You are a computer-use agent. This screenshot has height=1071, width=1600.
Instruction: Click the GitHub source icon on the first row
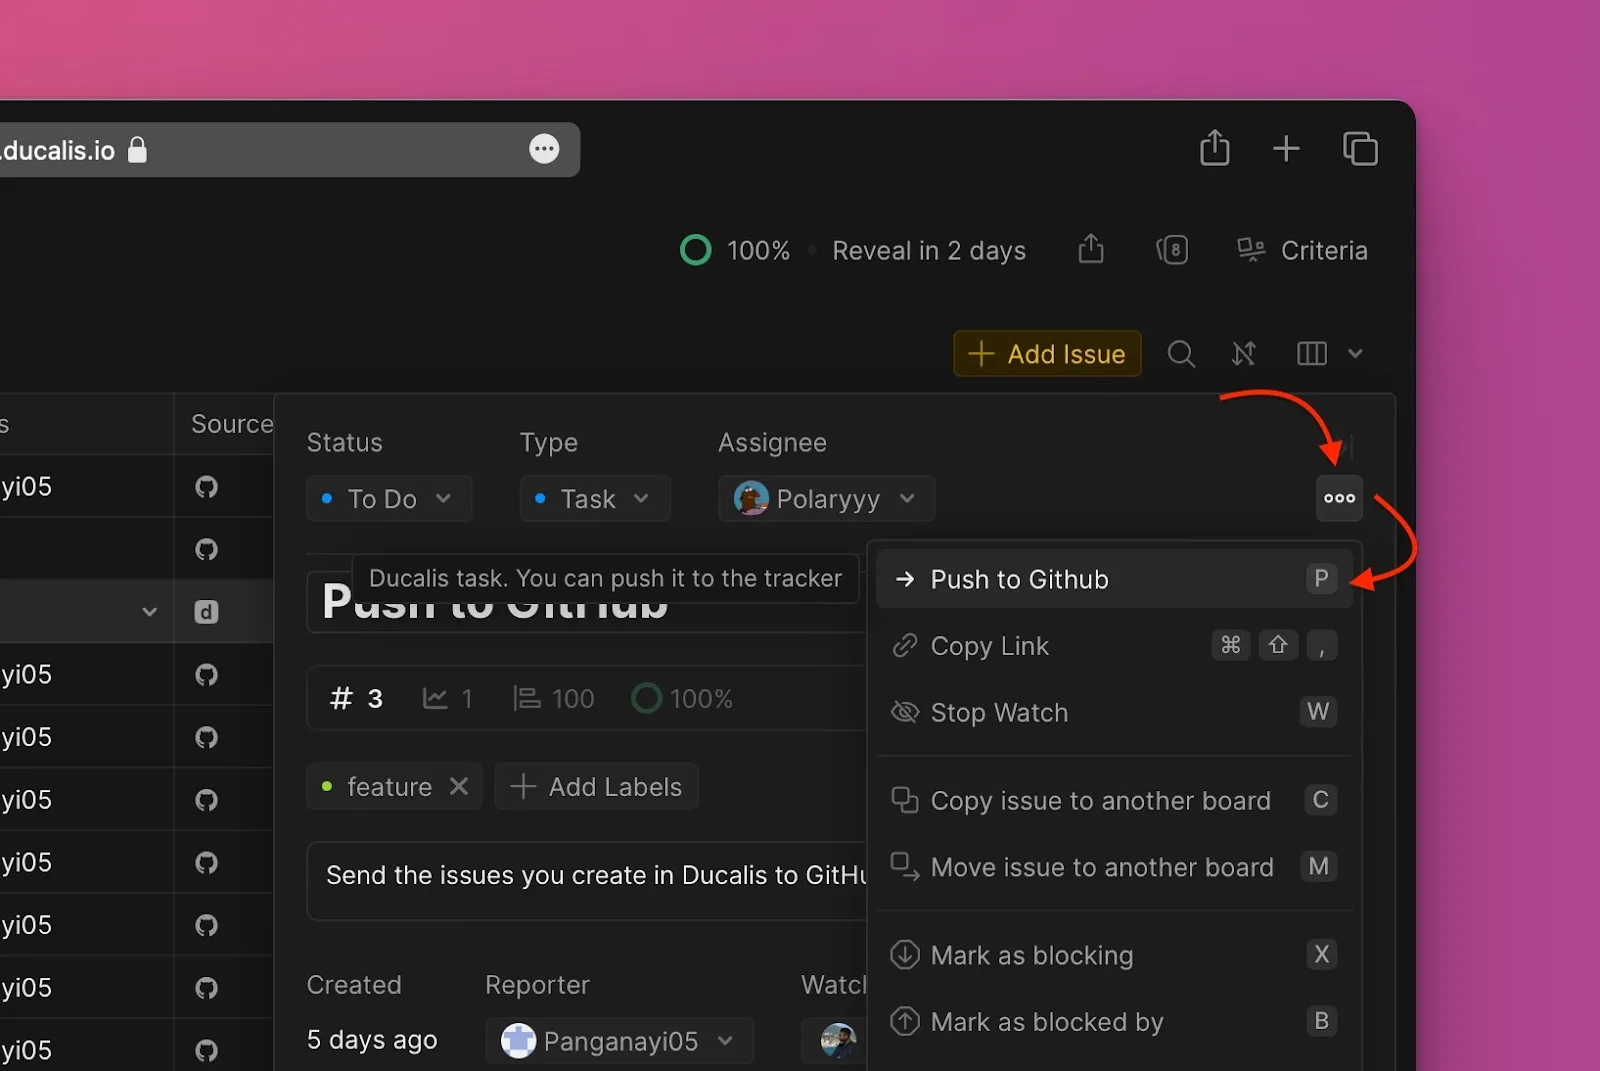click(206, 486)
